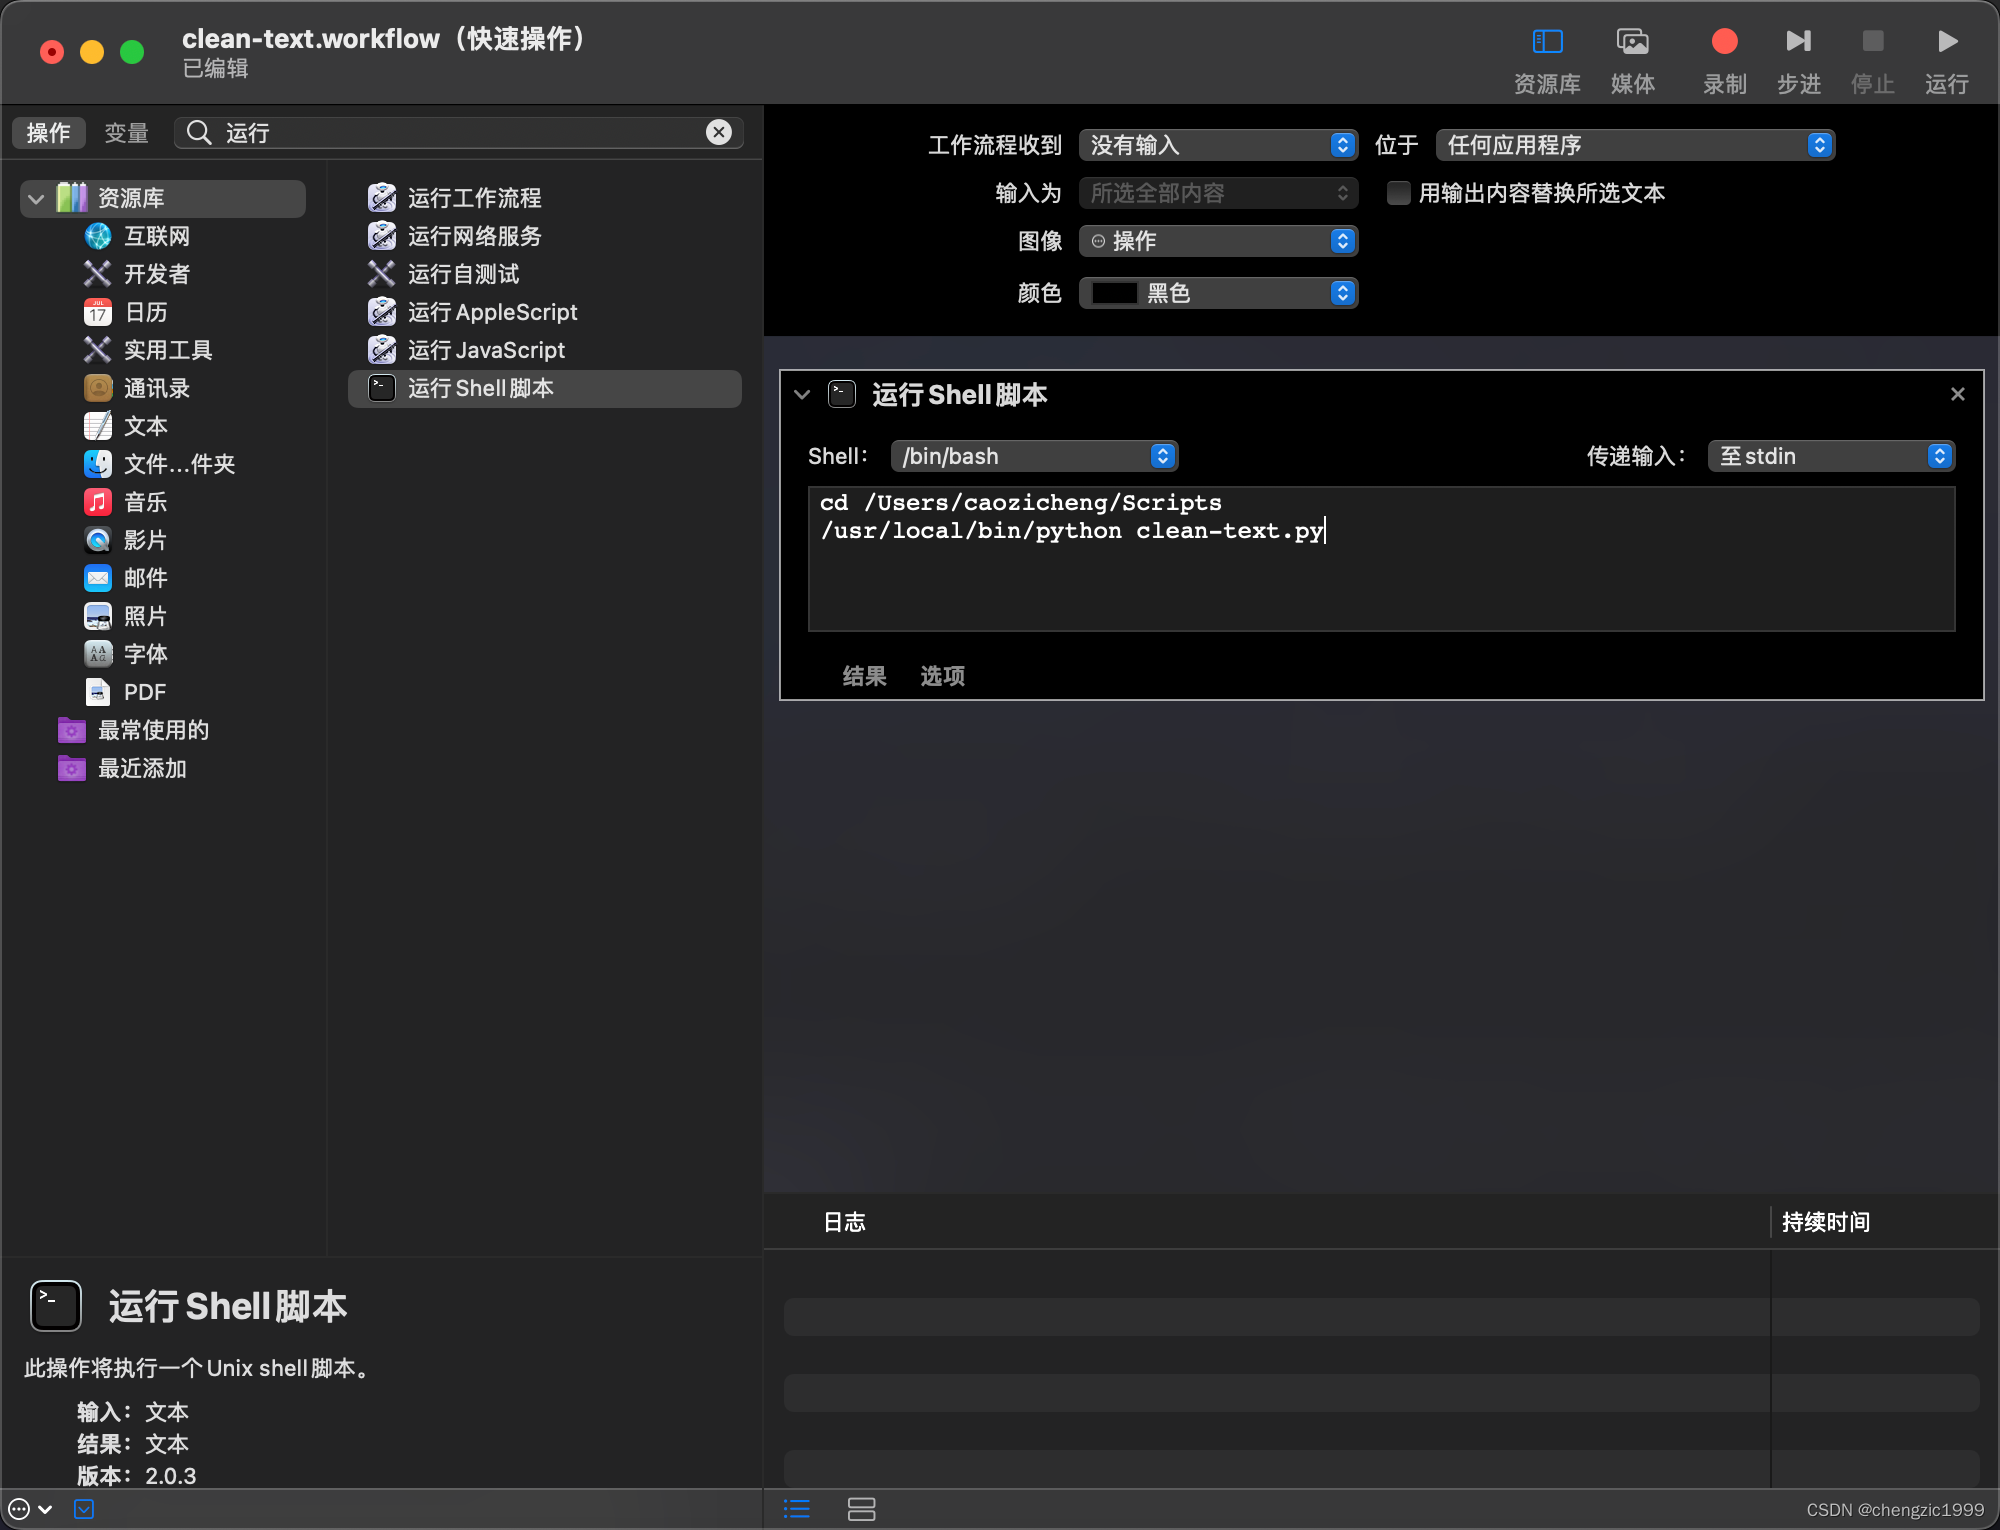Show the variables split view icon
The image size is (2000, 1530).
861,1509
